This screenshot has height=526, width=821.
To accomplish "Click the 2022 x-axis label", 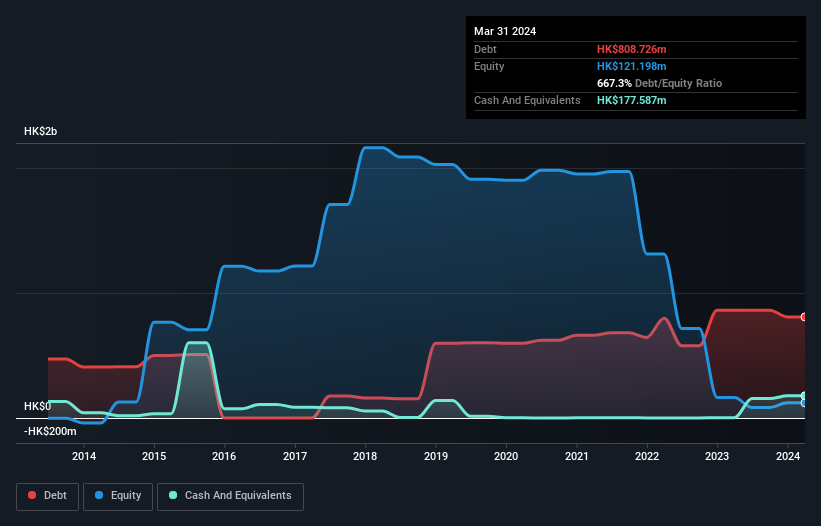I will click(647, 456).
